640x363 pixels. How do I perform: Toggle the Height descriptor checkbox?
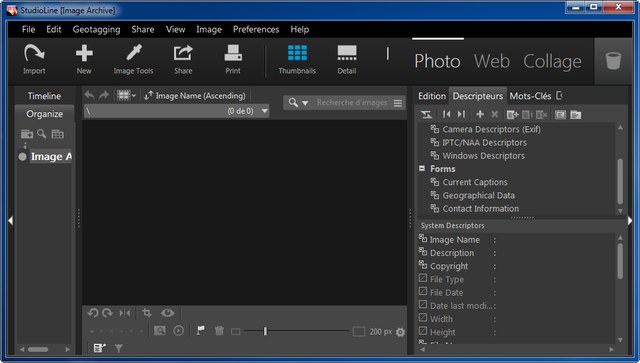coord(423,331)
